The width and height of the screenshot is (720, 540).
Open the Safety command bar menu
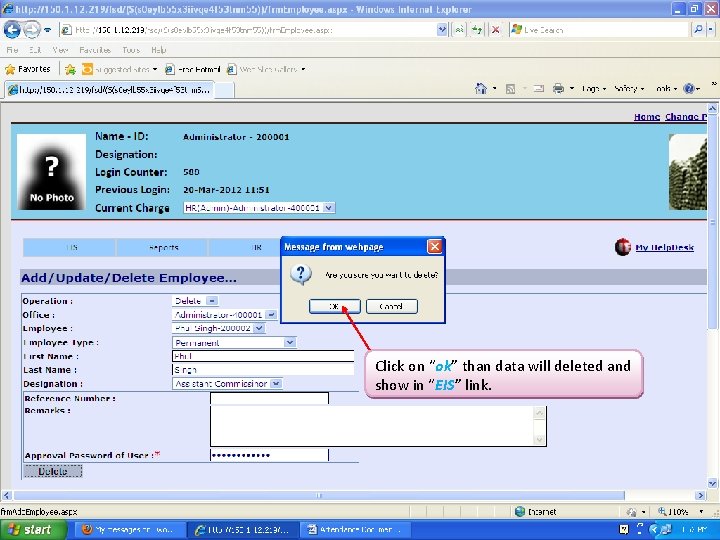[629, 89]
